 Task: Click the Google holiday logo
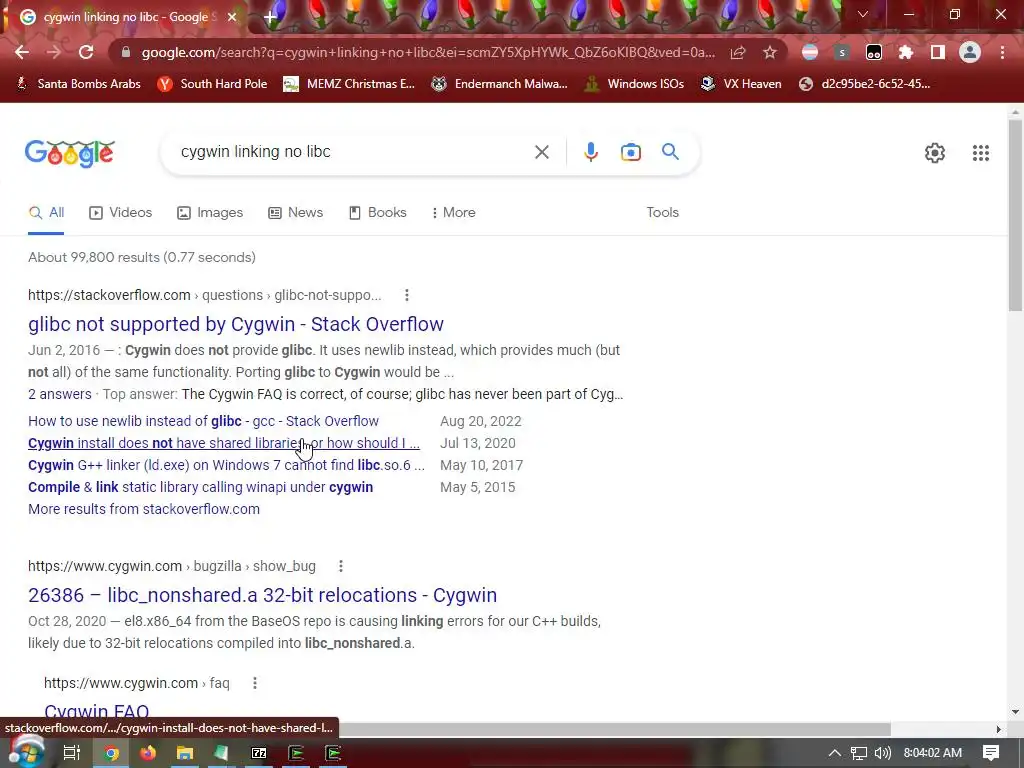click(x=70, y=153)
